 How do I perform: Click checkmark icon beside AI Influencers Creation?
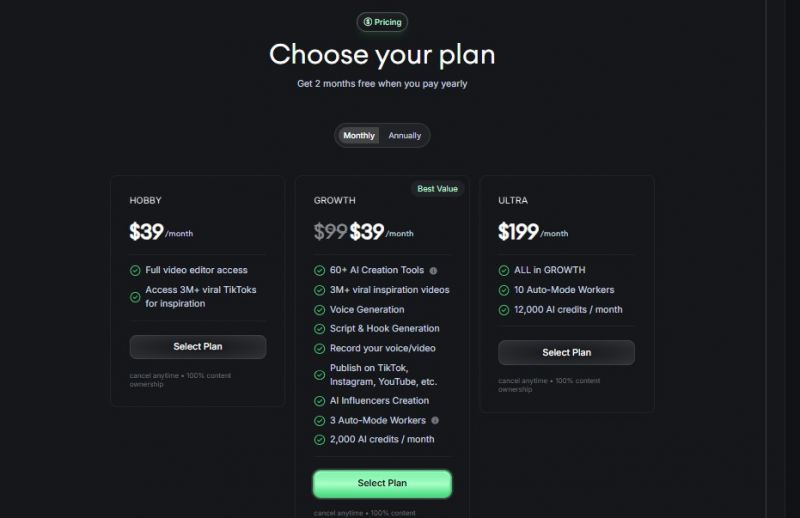tap(319, 401)
